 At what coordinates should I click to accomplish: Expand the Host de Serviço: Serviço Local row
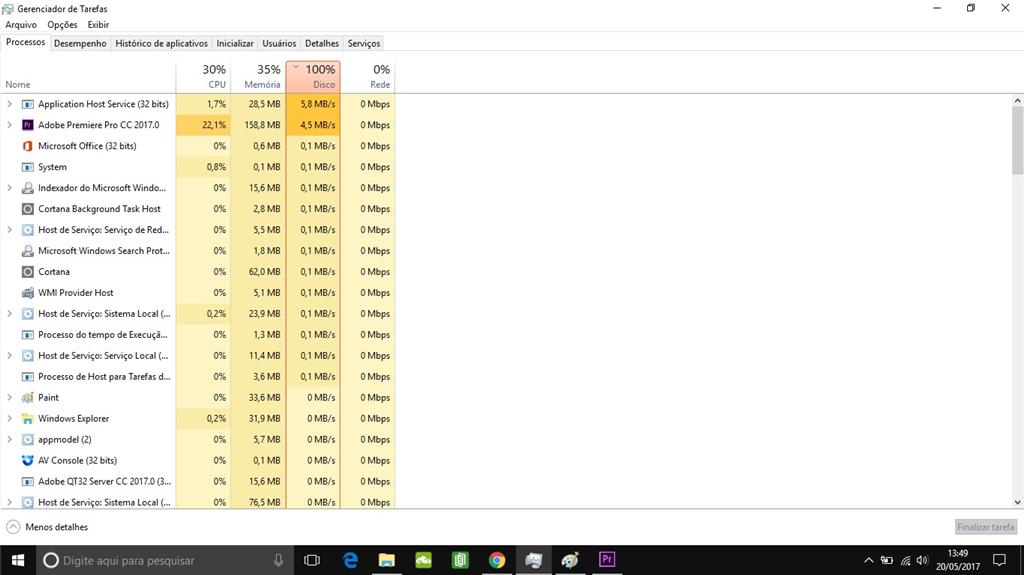click(x=9, y=355)
